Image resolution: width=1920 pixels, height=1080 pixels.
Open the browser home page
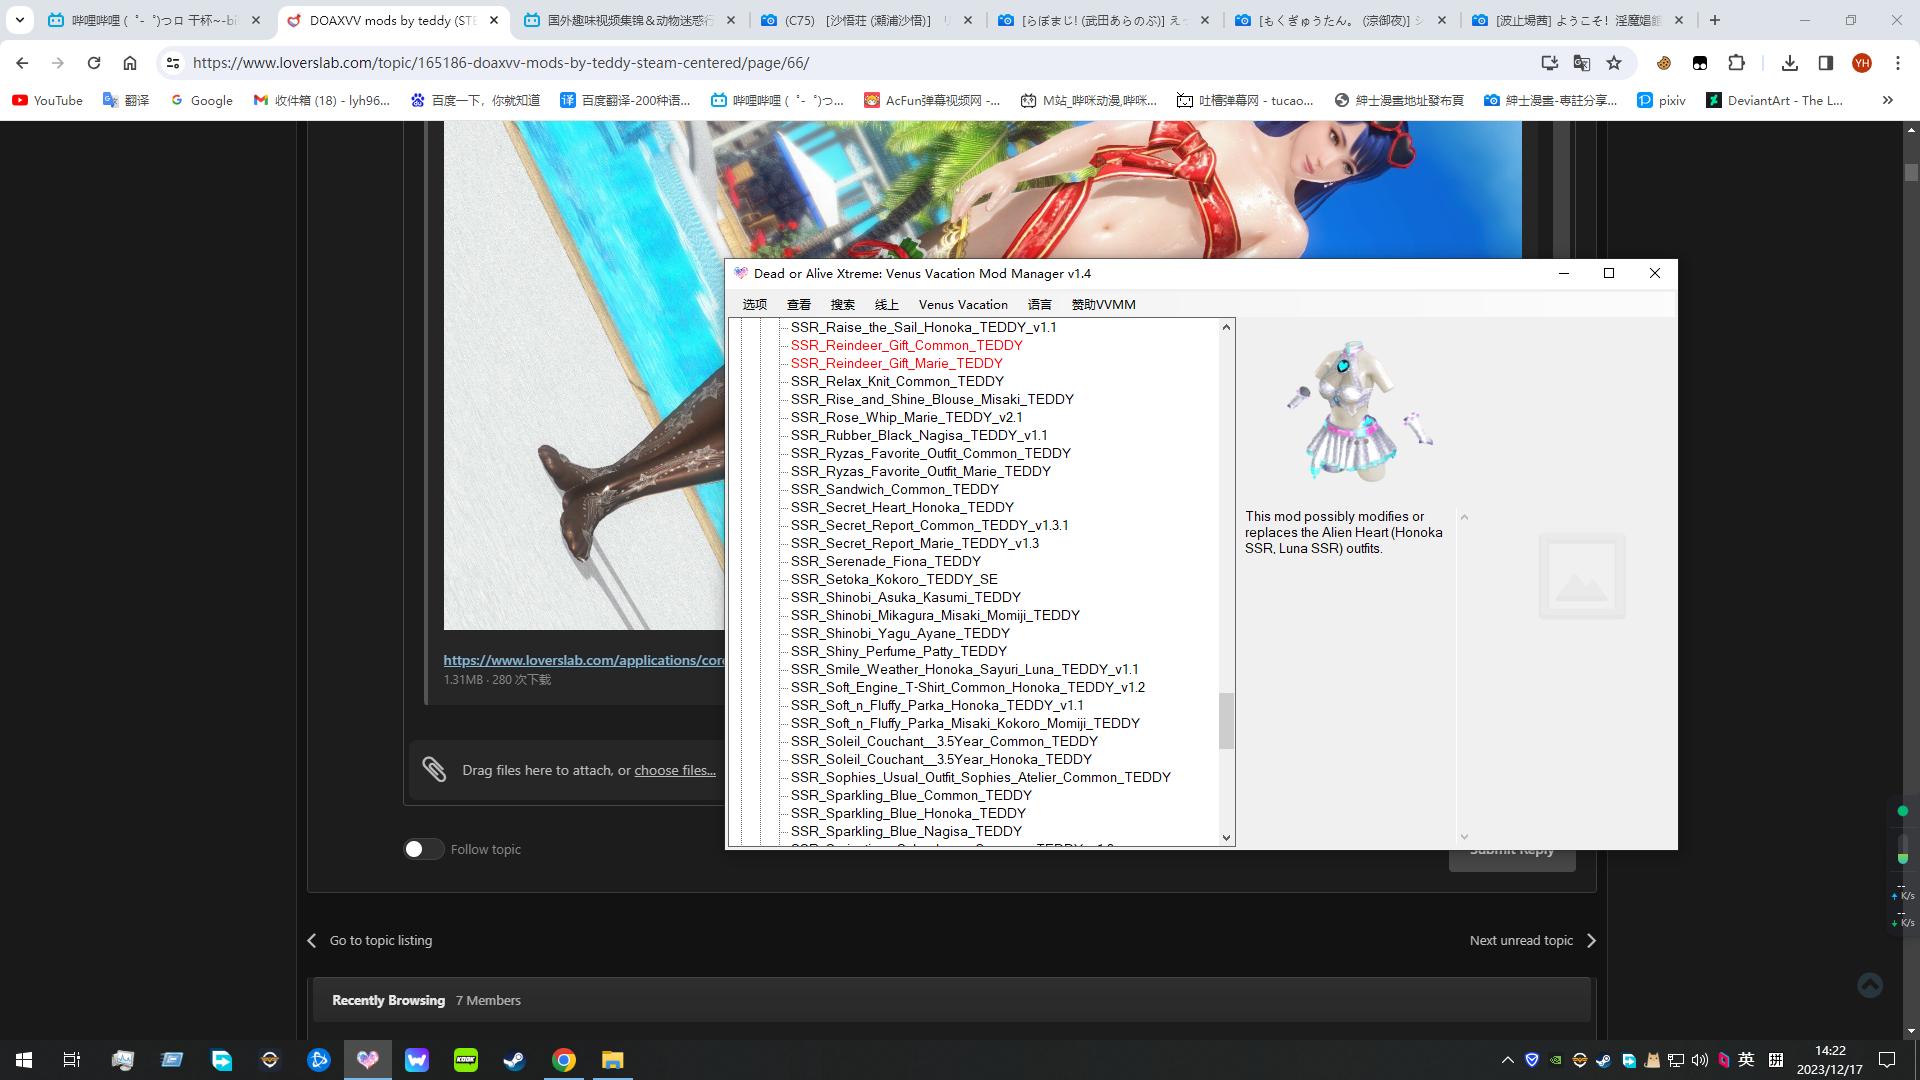130,63
